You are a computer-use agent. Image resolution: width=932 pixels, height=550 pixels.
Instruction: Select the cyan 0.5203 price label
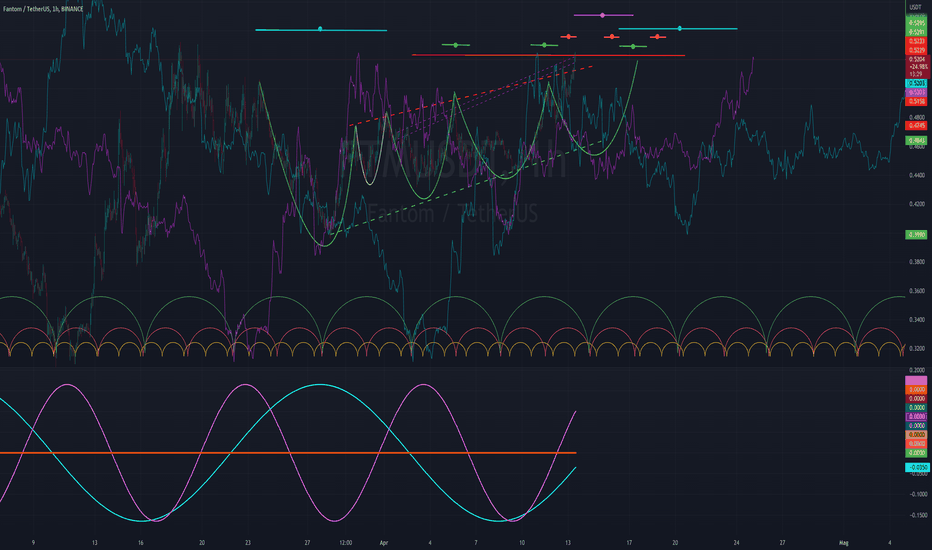point(916,83)
